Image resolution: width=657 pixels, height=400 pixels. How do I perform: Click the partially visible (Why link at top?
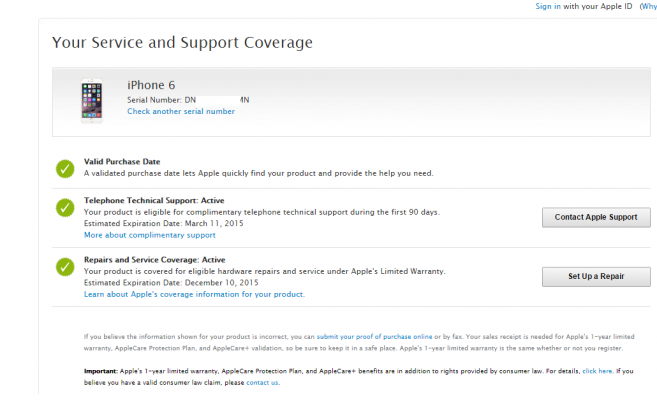(648, 6)
